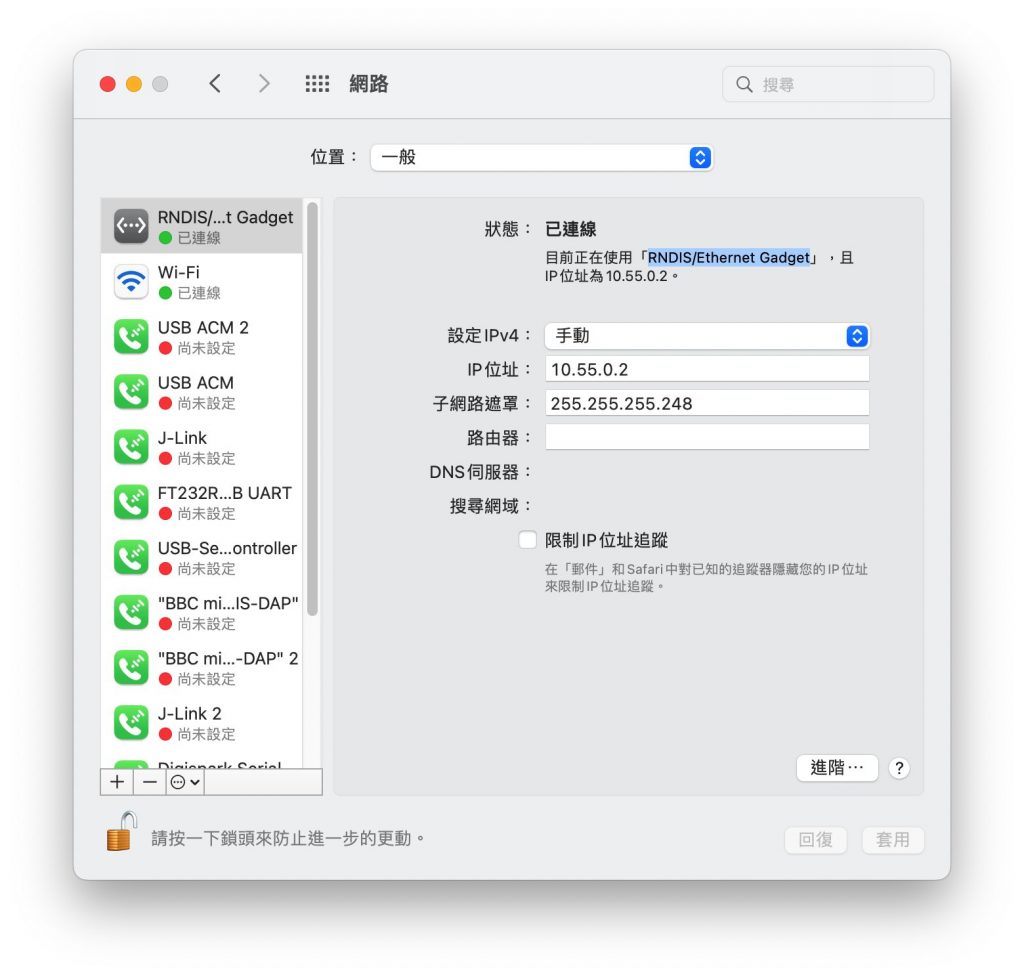Select J-Link in the service list

click(x=201, y=447)
